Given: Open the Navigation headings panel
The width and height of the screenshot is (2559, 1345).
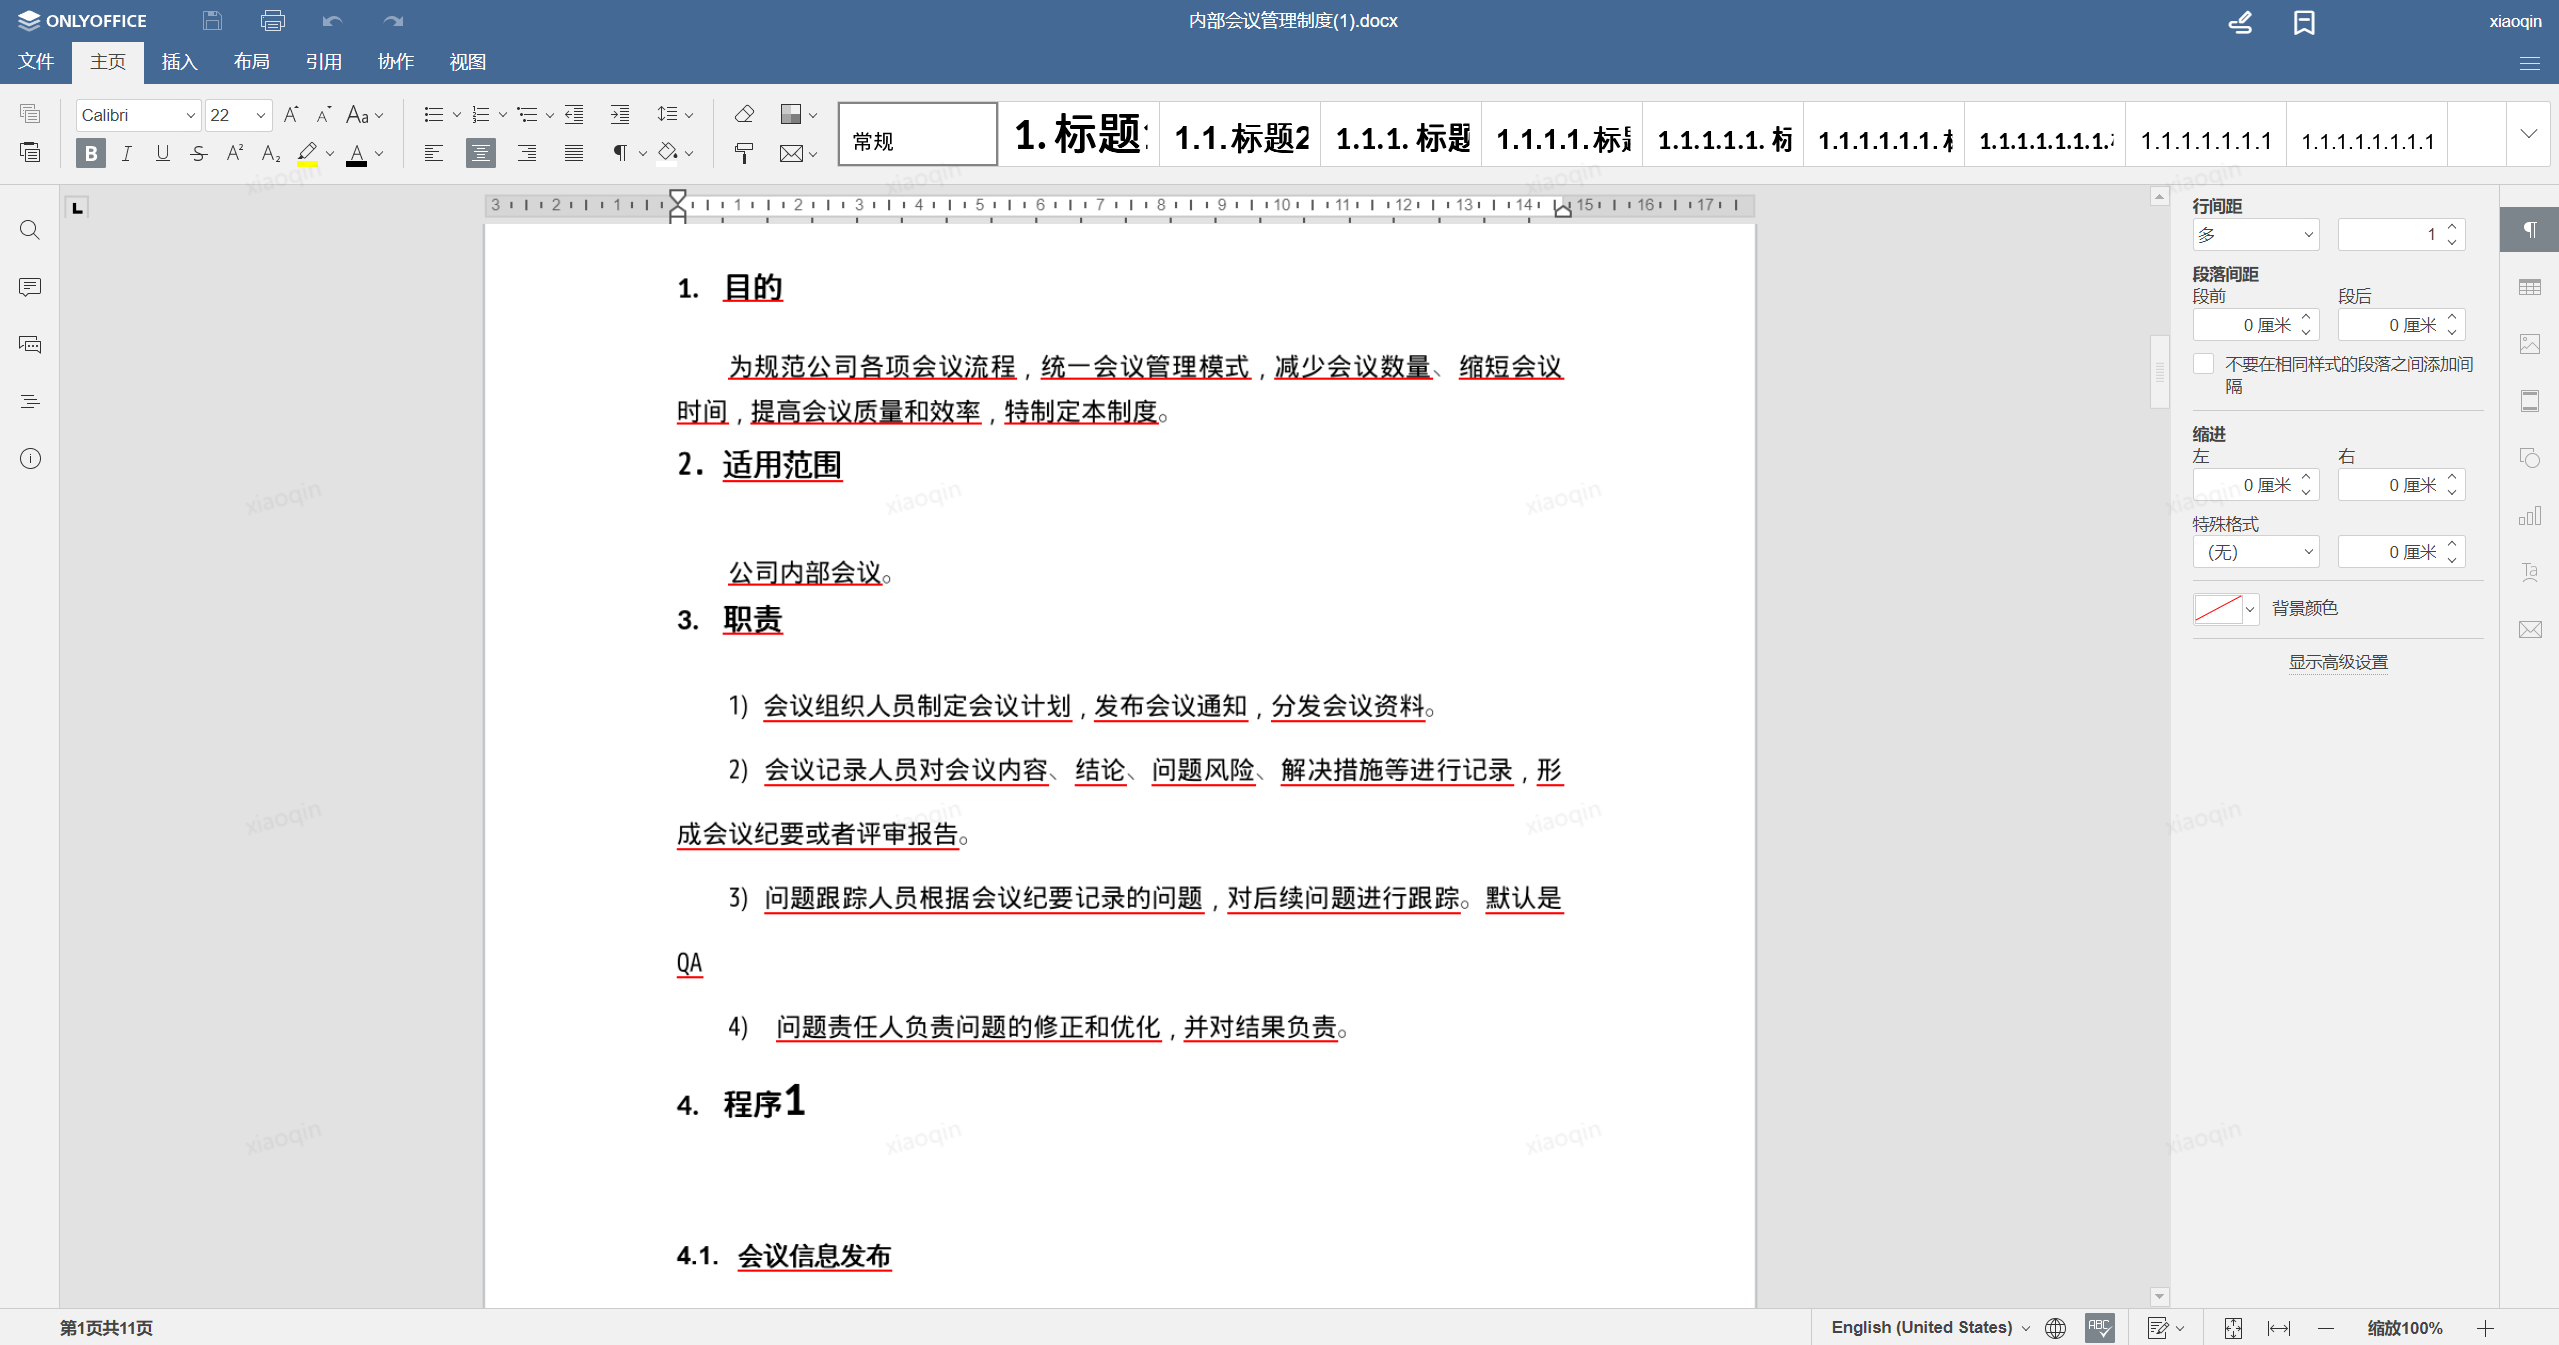Looking at the screenshot, I should [x=30, y=401].
